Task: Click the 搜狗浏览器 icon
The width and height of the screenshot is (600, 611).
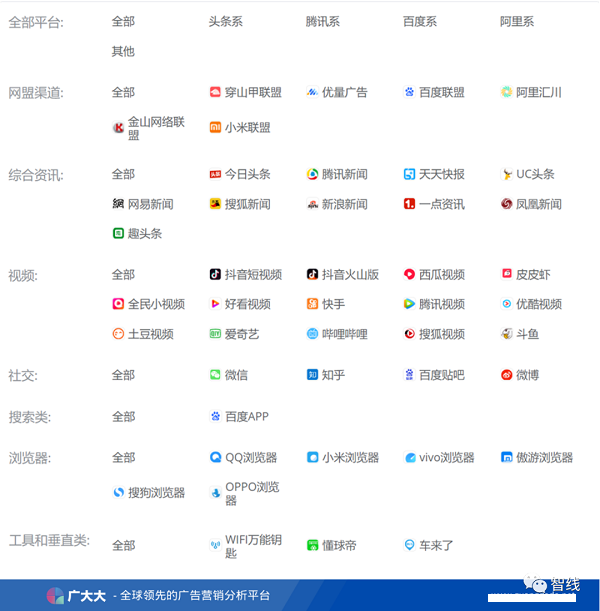Action: click(118, 493)
